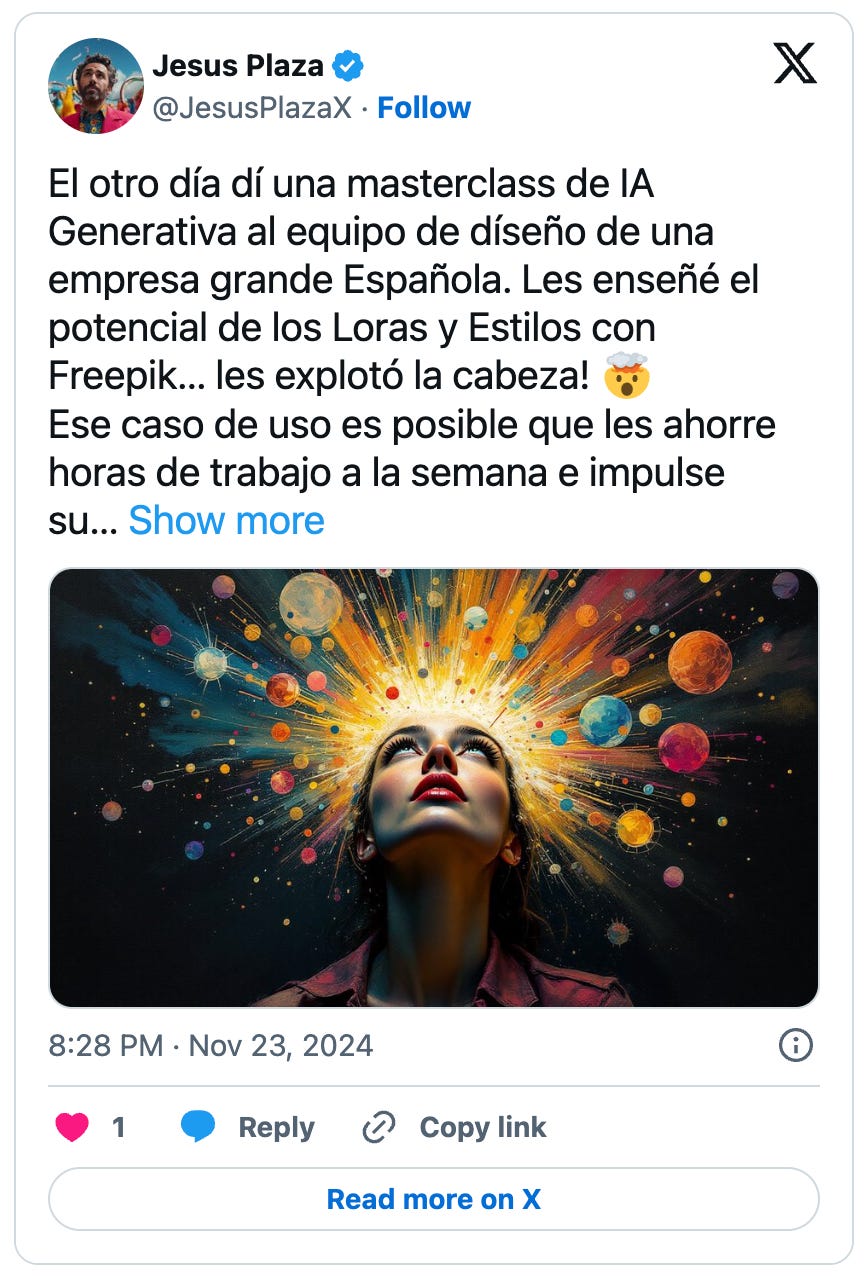Click the chain link icon
This screenshot has width=868, height=1280.
coord(379,1128)
